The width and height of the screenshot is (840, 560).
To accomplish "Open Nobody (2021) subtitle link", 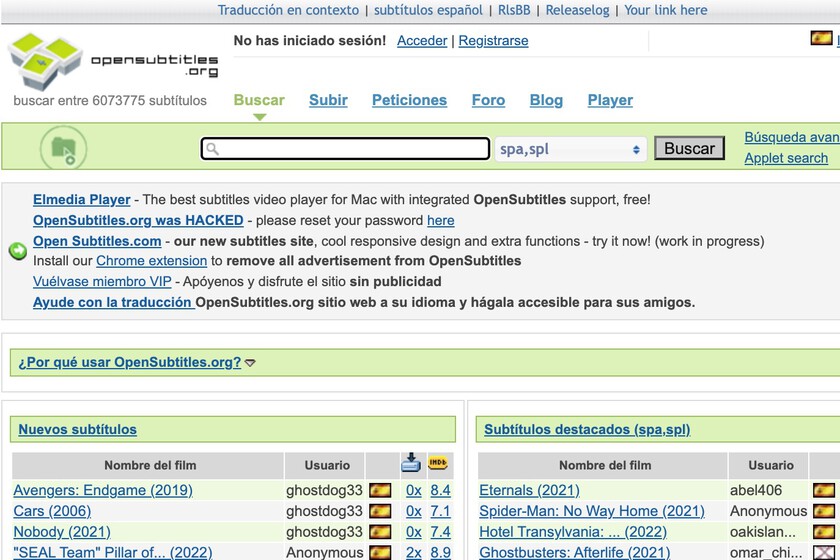I will pos(62,532).
